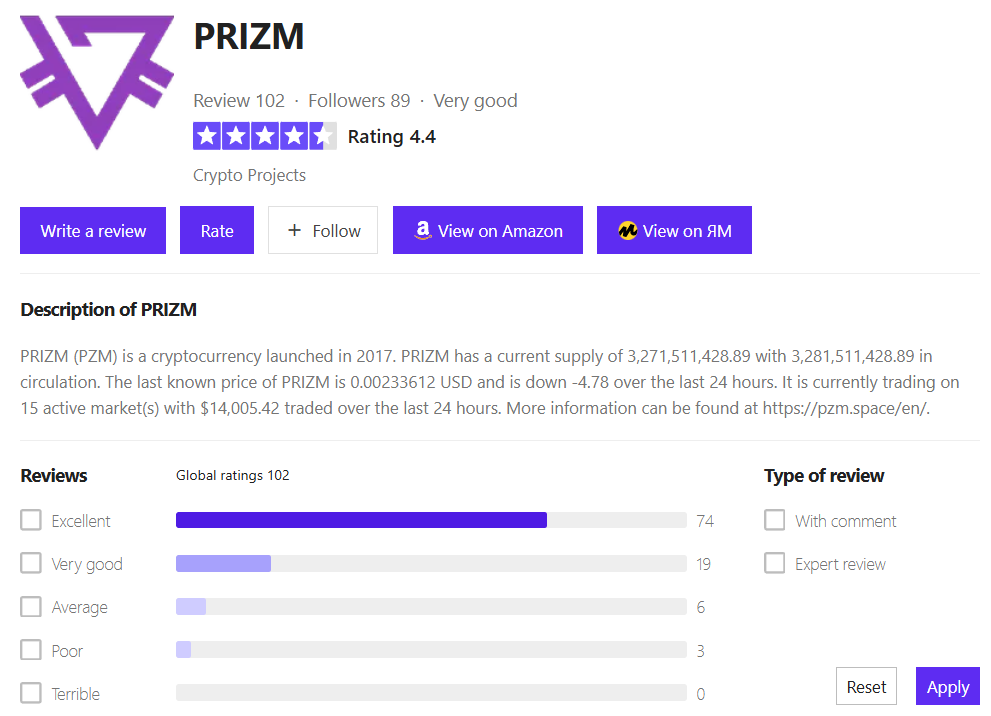991x716 pixels.
Task: Check the Average reviews checkbox
Action: point(31,607)
